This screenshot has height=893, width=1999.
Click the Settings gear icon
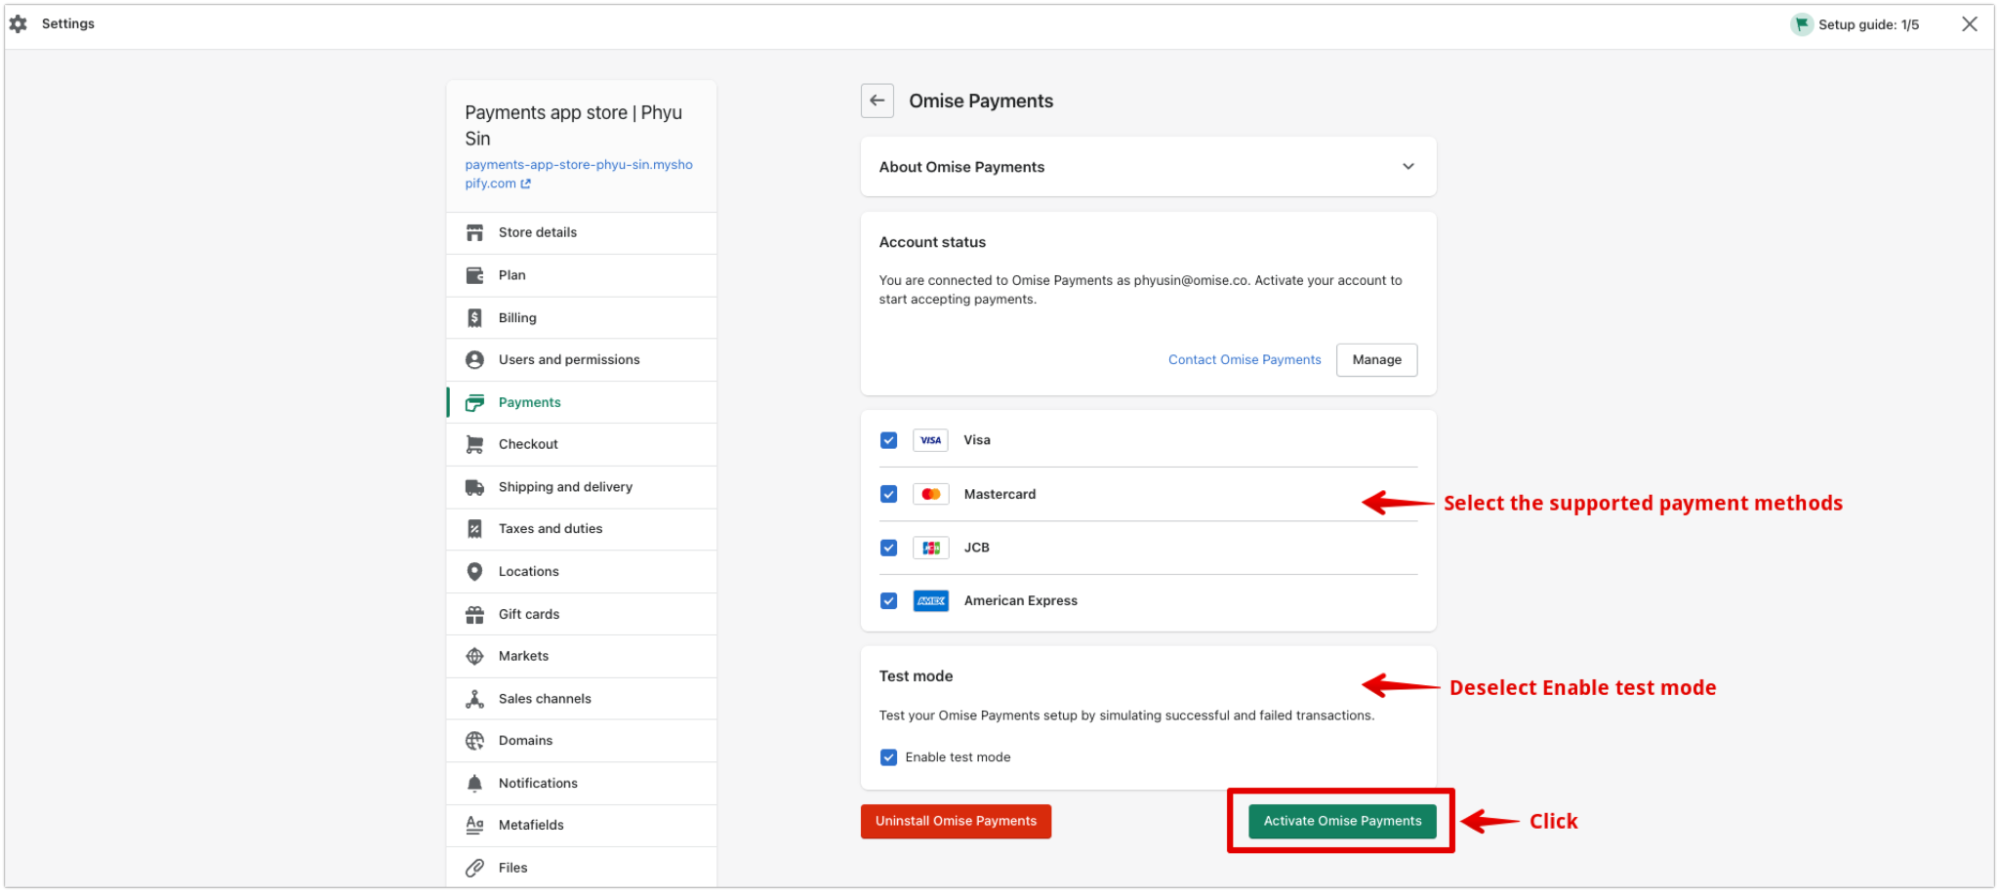(x=18, y=24)
